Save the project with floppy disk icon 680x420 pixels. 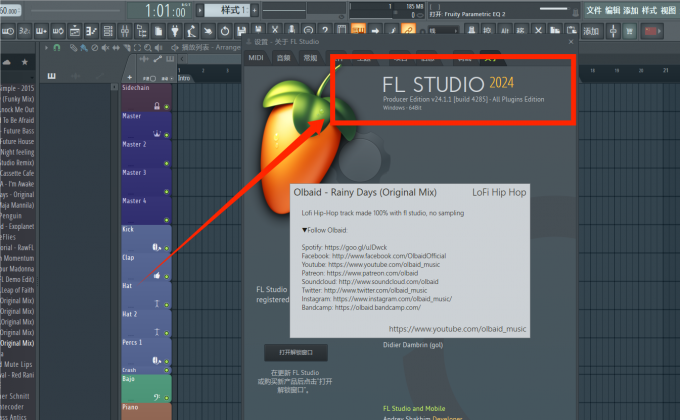coord(241,31)
